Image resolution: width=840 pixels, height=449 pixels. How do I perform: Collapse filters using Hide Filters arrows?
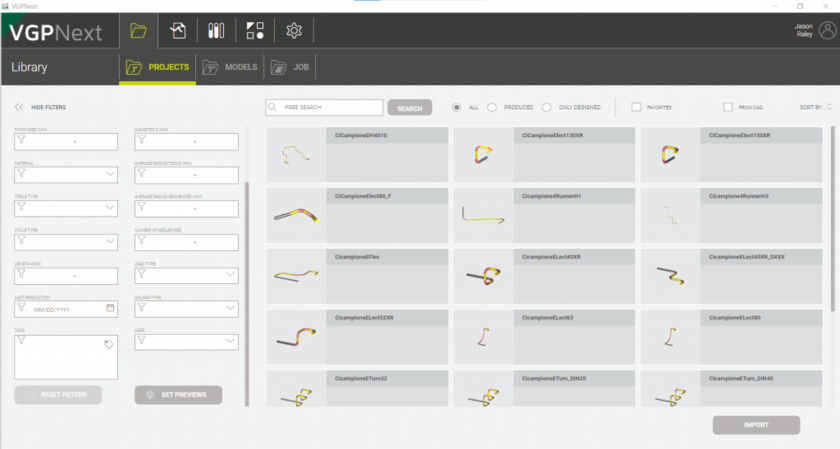[18, 107]
